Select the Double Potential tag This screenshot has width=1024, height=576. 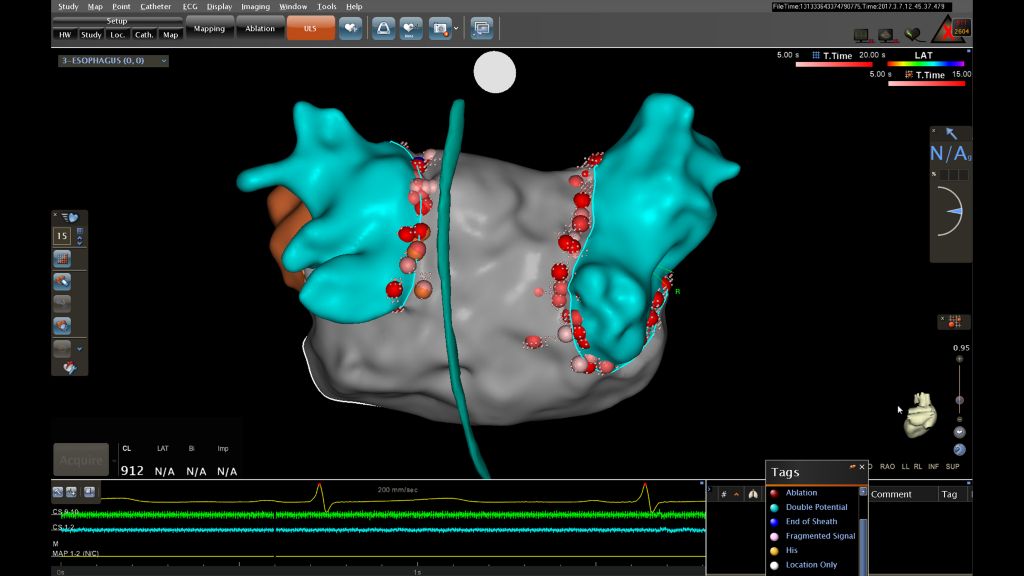[816, 507]
